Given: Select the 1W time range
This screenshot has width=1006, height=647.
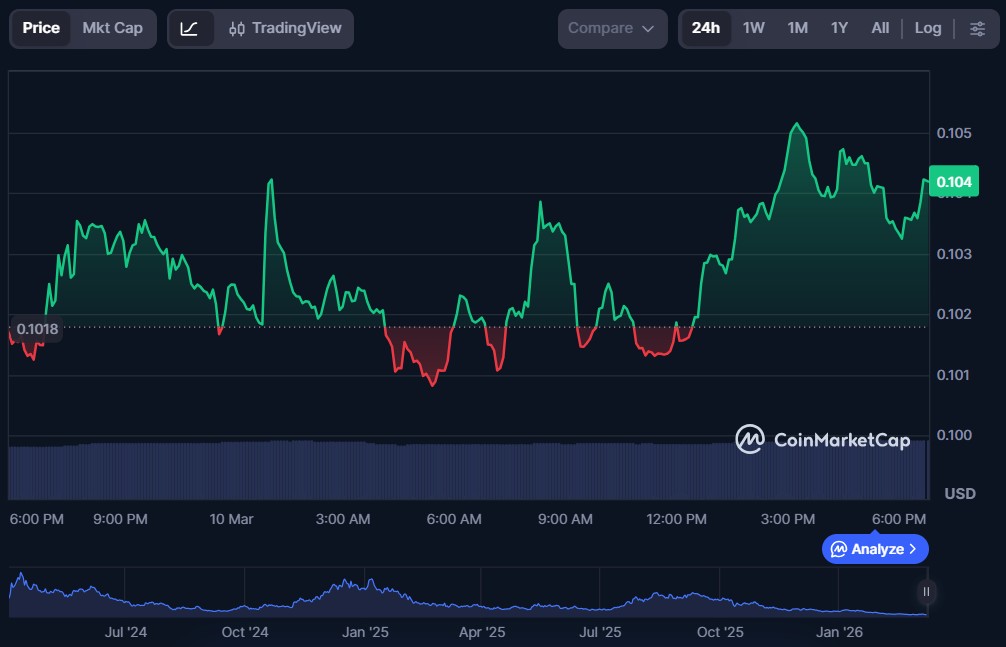Looking at the screenshot, I should (753, 28).
